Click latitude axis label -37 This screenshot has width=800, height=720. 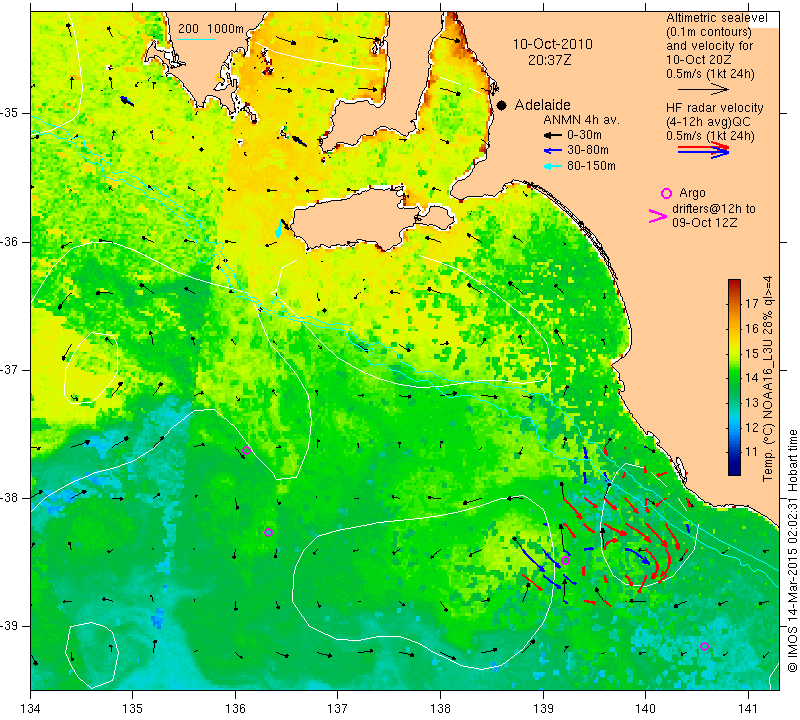pyautogui.click(x=9, y=369)
